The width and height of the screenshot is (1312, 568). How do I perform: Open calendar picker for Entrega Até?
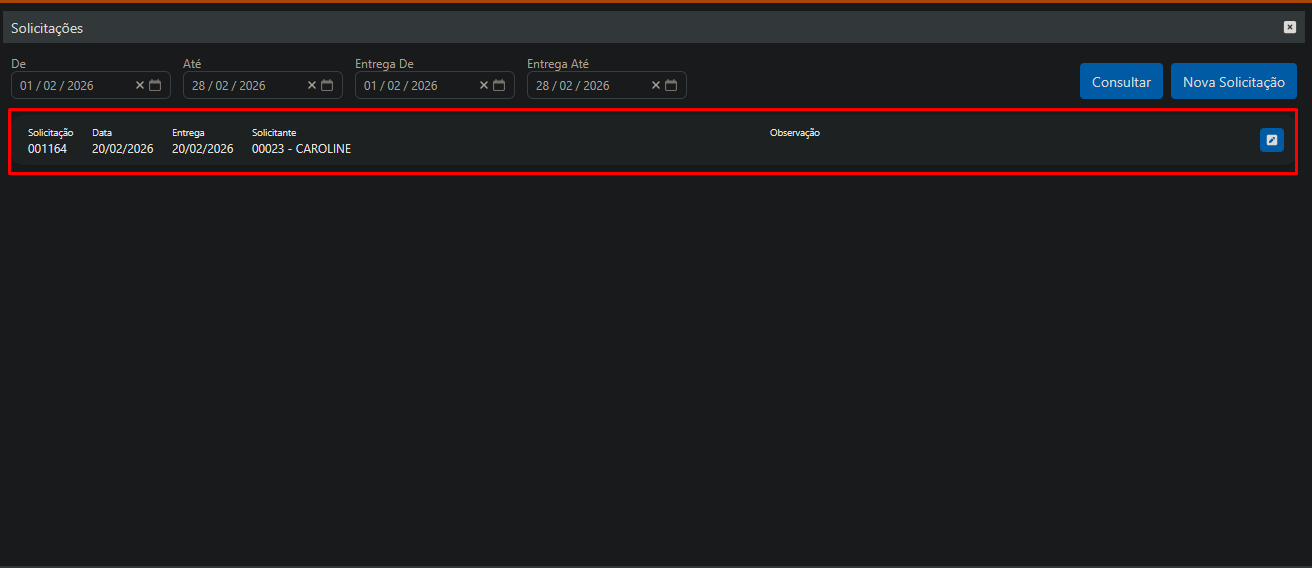point(671,86)
